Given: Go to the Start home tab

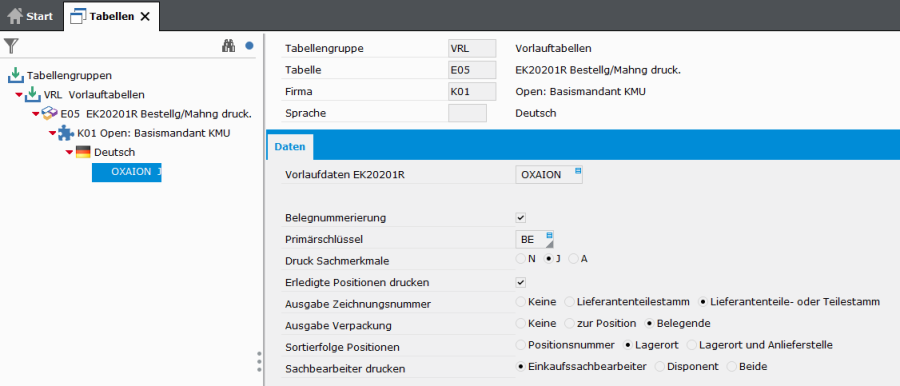Looking at the screenshot, I should 31,16.
